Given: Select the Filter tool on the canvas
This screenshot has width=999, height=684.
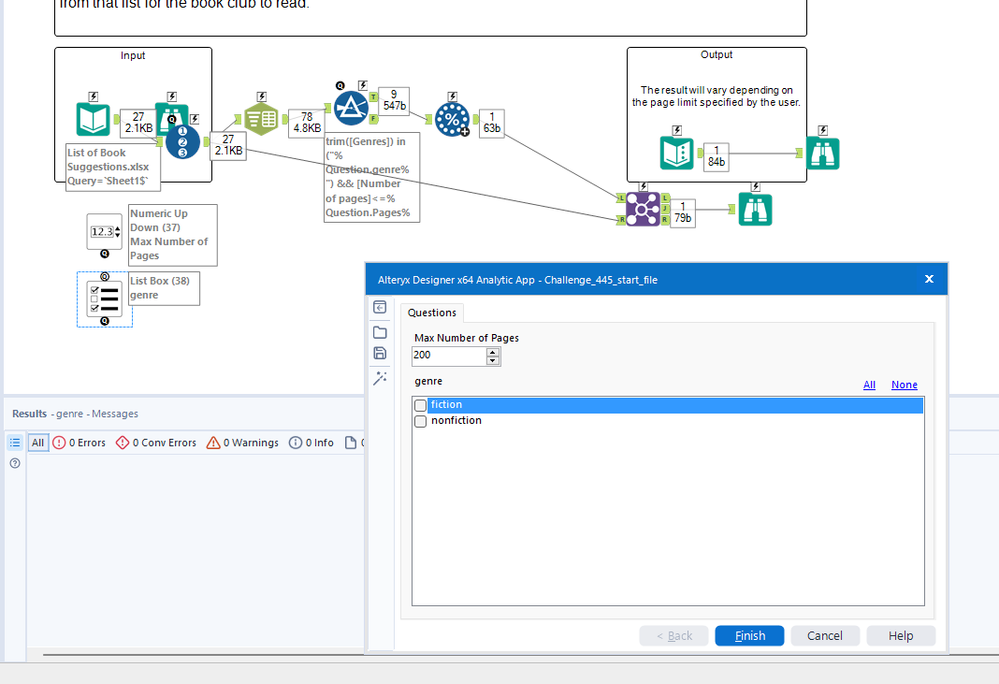Looking at the screenshot, I should click(351, 108).
